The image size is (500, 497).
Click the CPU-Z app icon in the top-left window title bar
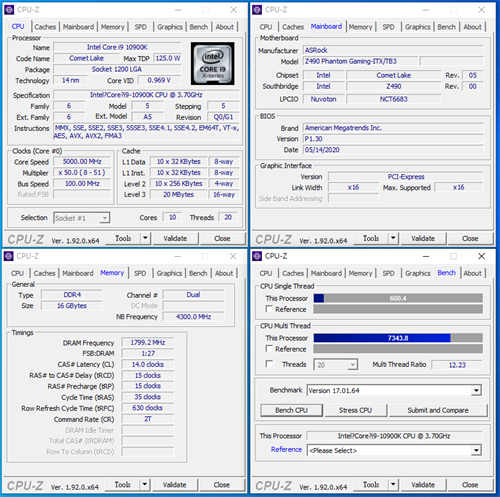[x=9, y=10]
